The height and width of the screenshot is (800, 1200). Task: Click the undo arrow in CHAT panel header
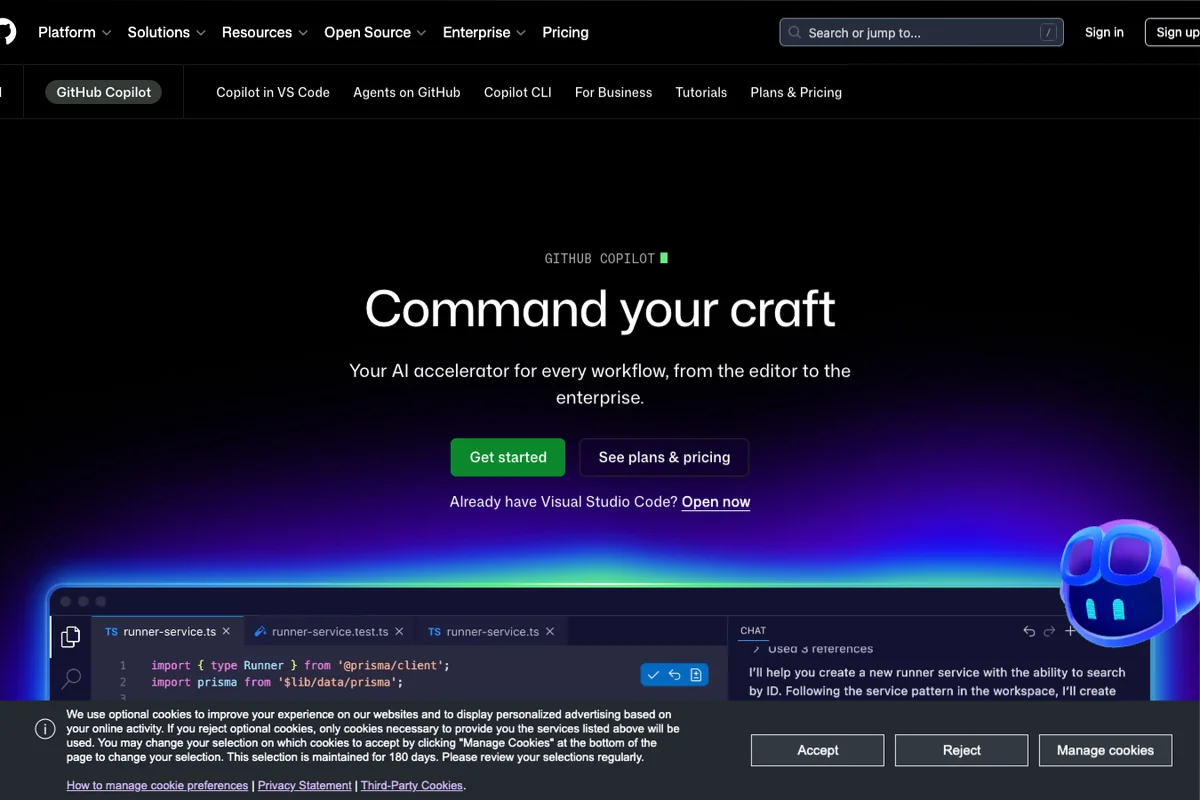pyautogui.click(x=1029, y=631)
